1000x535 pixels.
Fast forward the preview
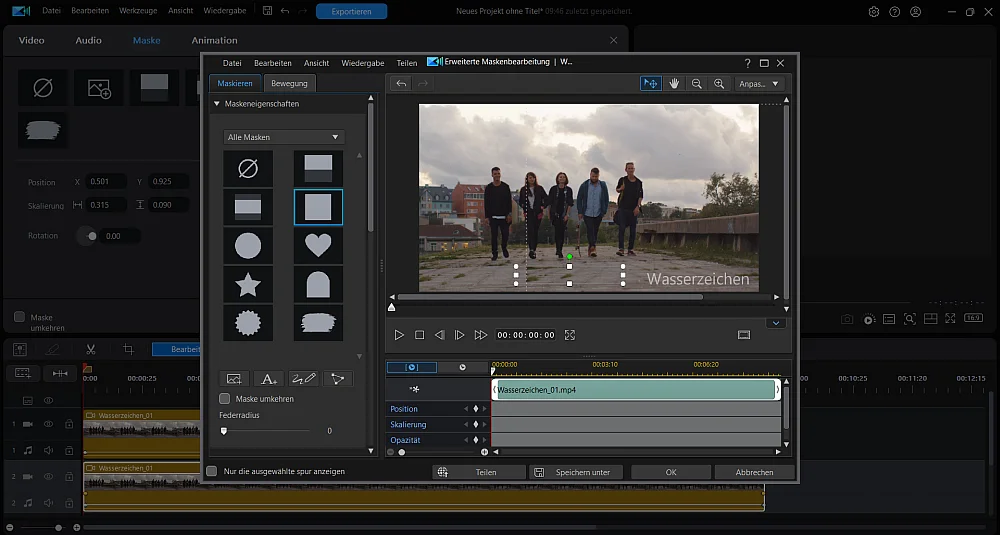481,335
